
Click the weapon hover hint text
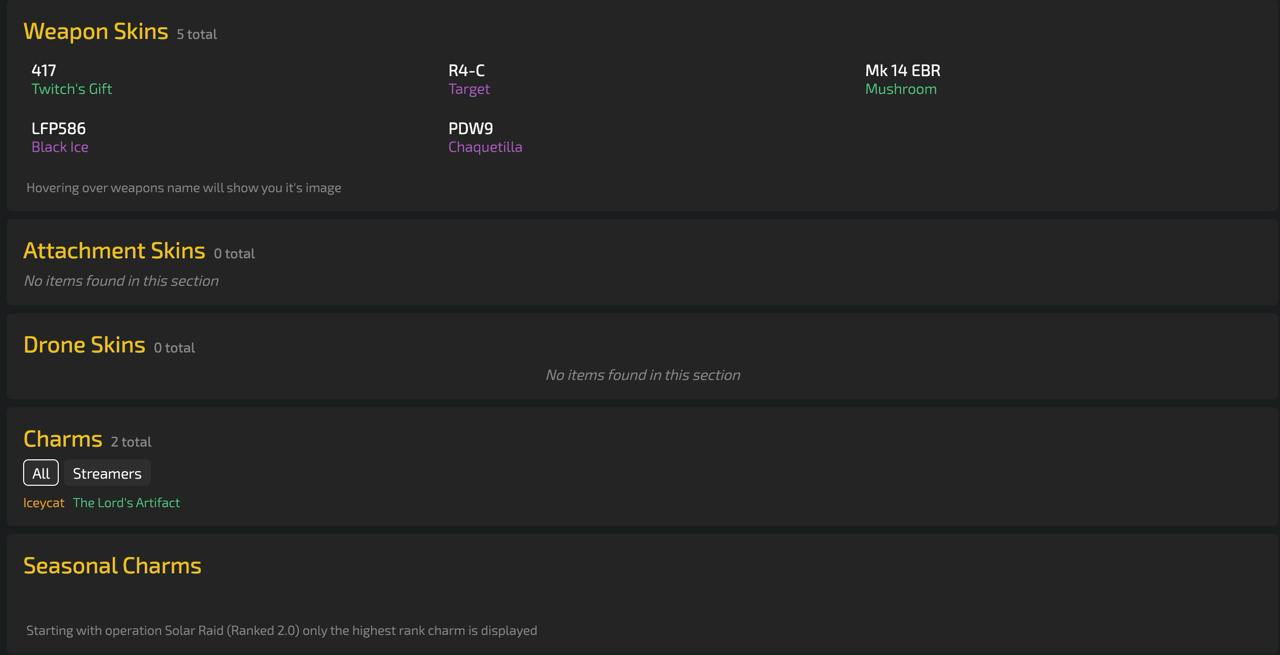tap(184, 187)
